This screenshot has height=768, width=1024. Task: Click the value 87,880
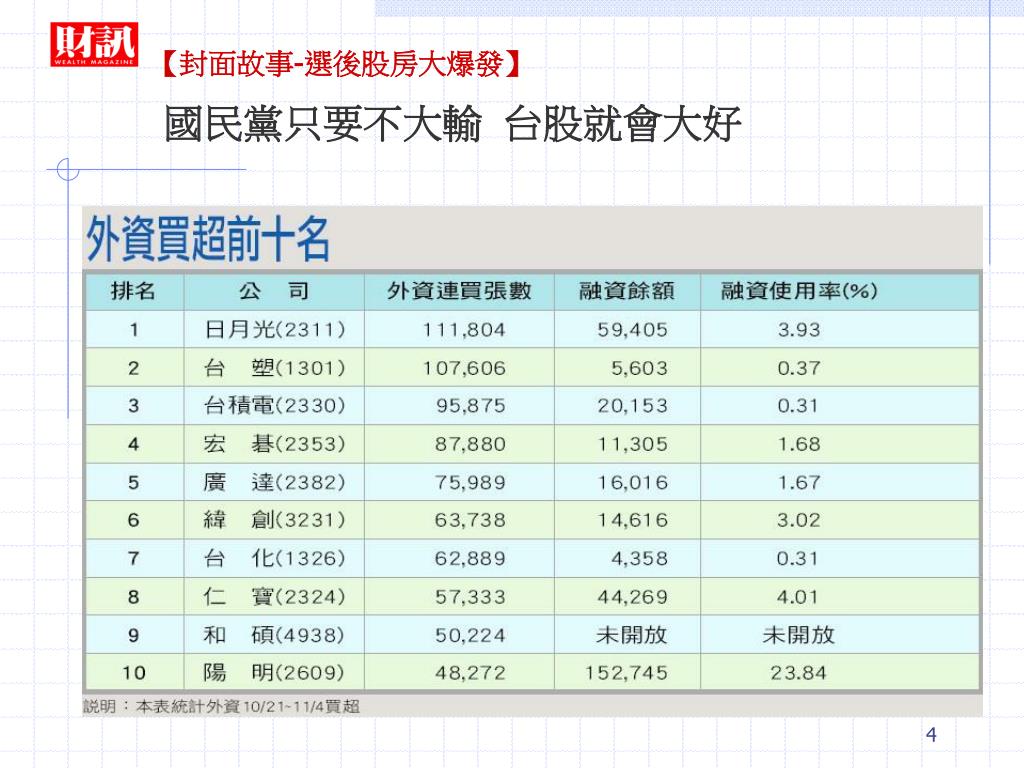[471, 444]
